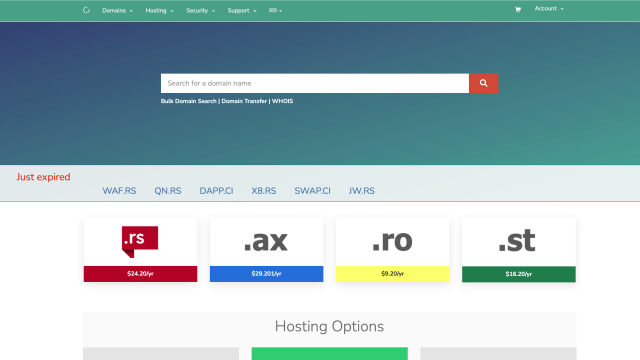
Task: Go to the Domain Transfer link
Action: click(x=244, y=101)
